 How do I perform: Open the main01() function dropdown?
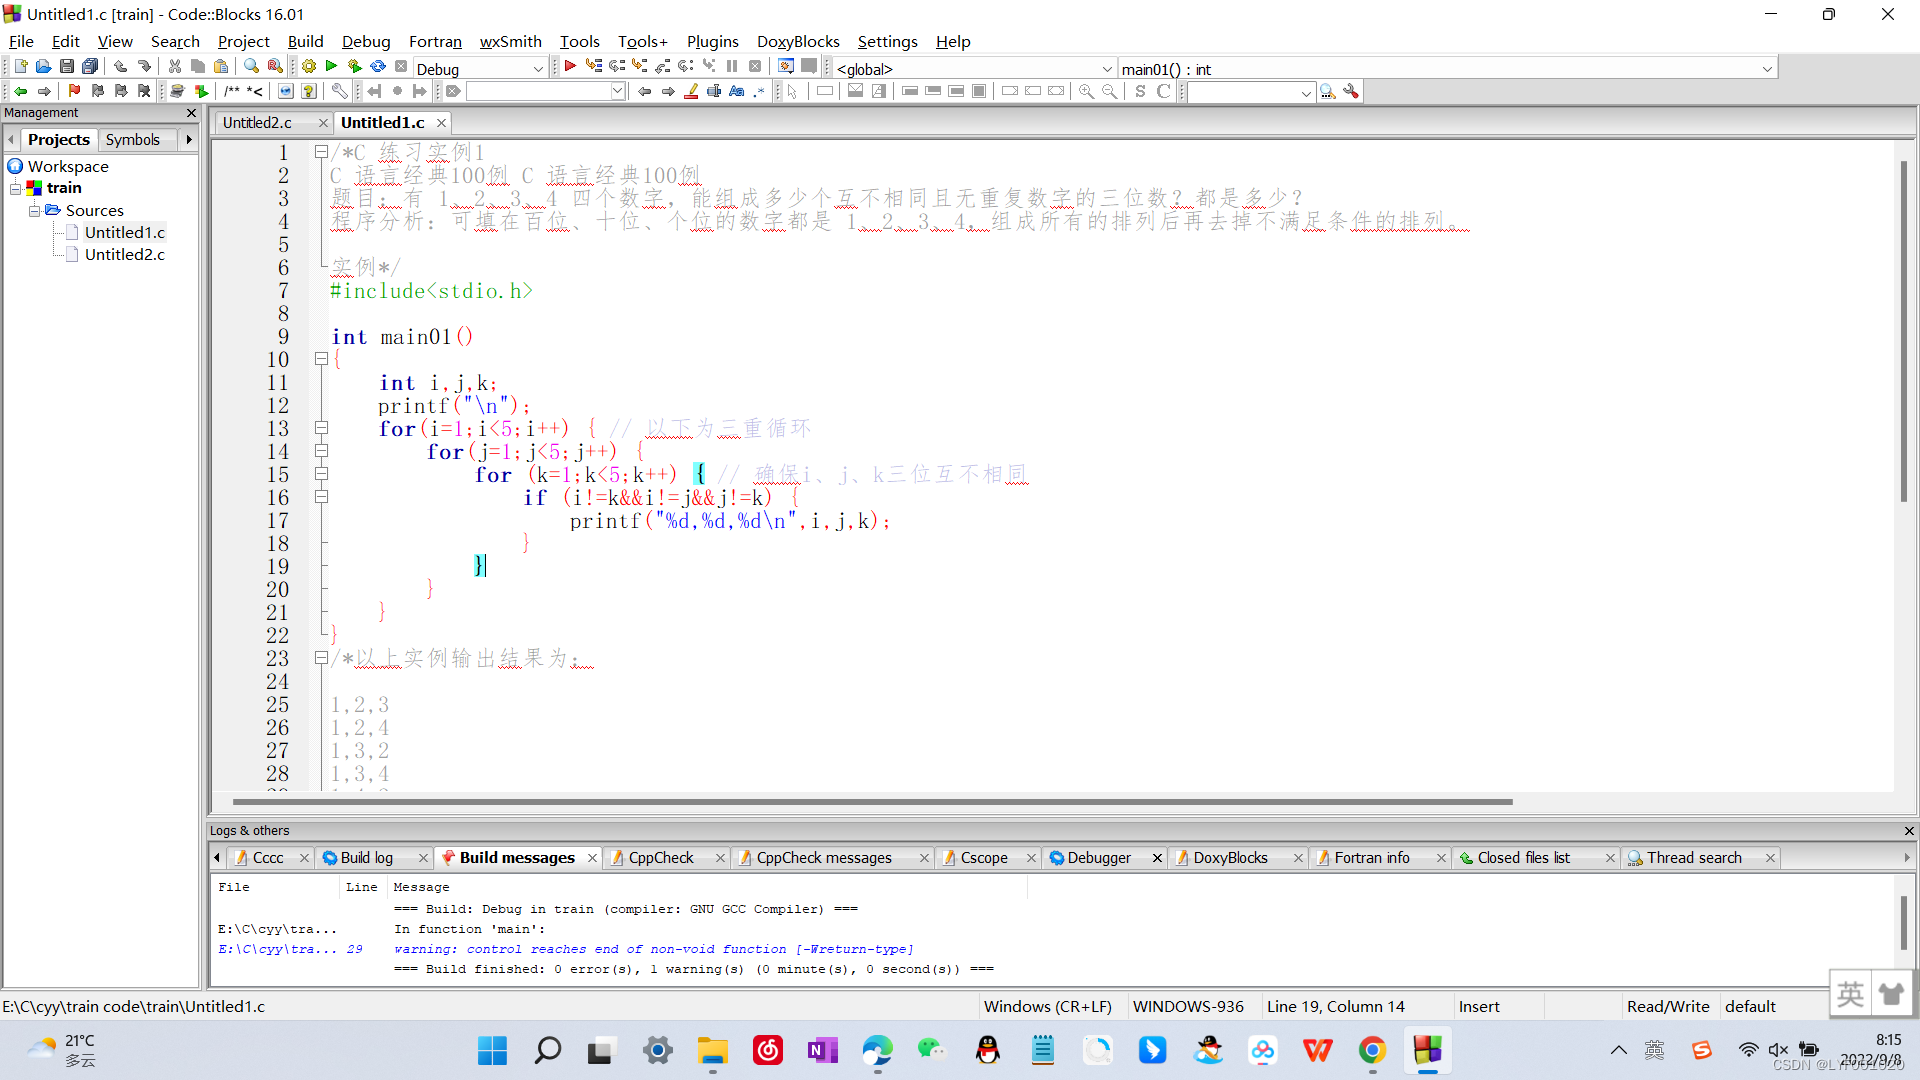pos(1767,69)
